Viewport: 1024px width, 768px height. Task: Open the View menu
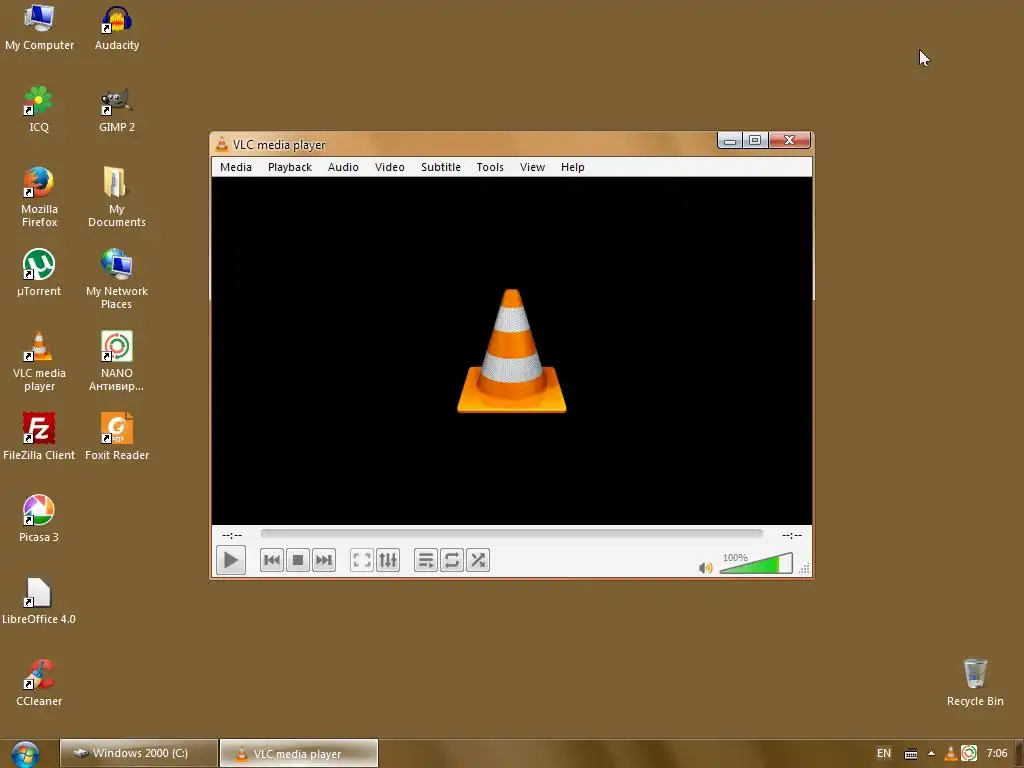[532, 167]
